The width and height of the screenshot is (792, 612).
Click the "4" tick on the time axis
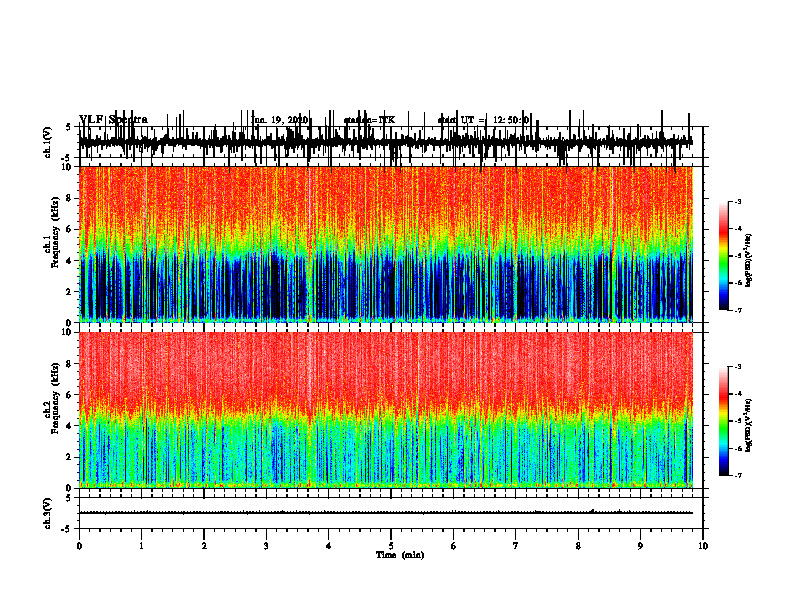(x=329, y=546)
